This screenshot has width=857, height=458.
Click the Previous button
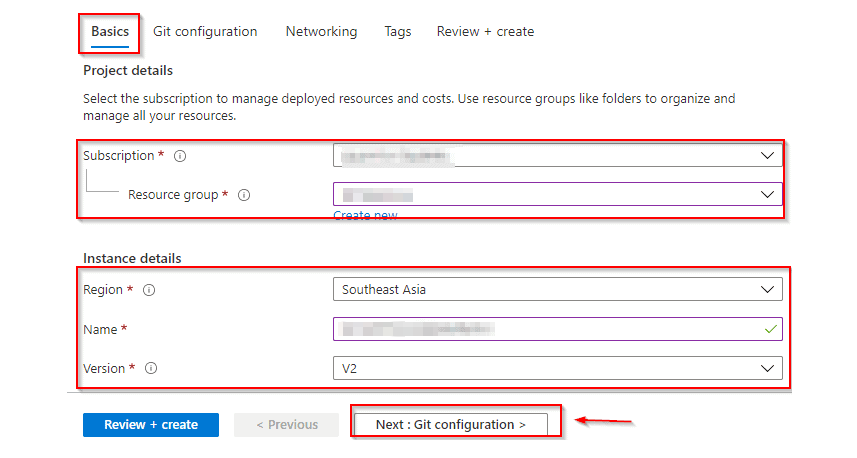click(x=286, y=425)
